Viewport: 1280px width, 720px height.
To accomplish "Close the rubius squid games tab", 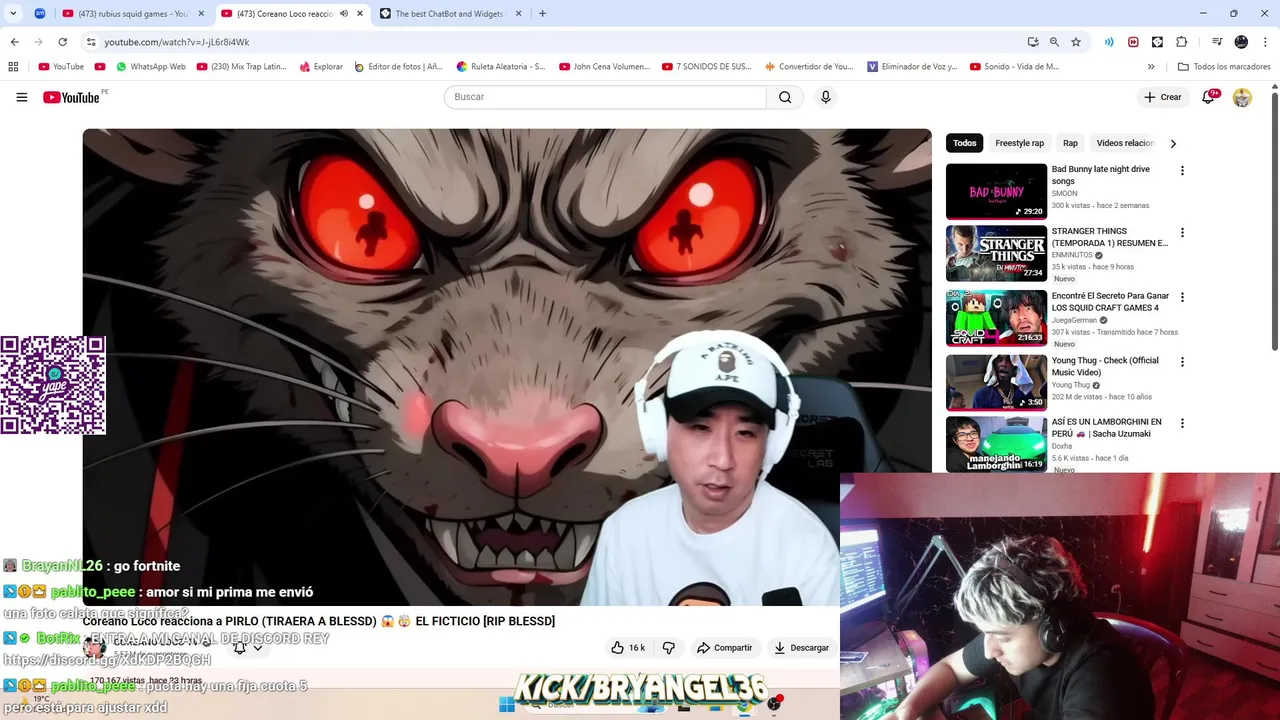I will pos(201,14).
